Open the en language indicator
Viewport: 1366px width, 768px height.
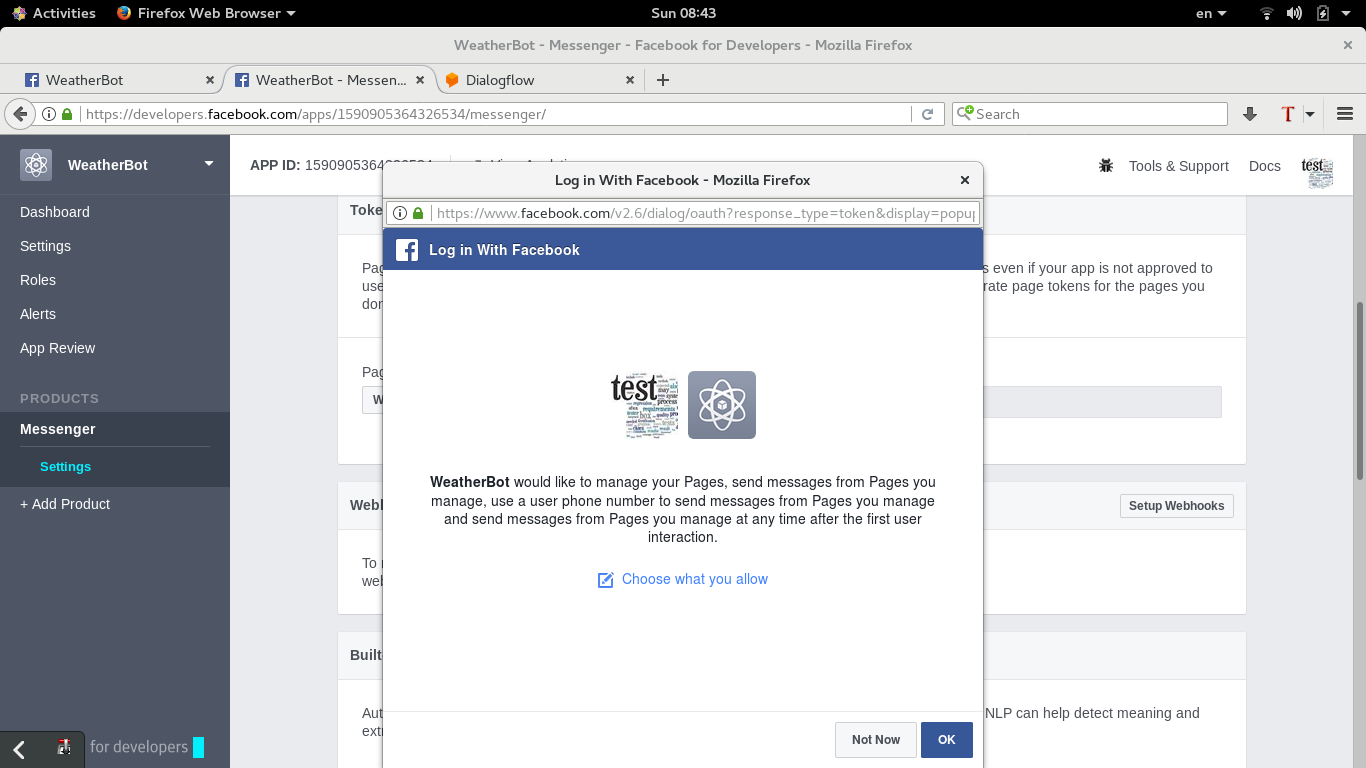coord(1210,13)
